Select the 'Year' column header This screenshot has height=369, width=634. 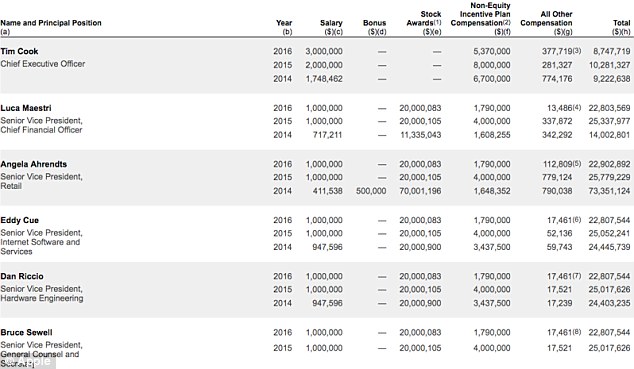click(x=284, y=23)
